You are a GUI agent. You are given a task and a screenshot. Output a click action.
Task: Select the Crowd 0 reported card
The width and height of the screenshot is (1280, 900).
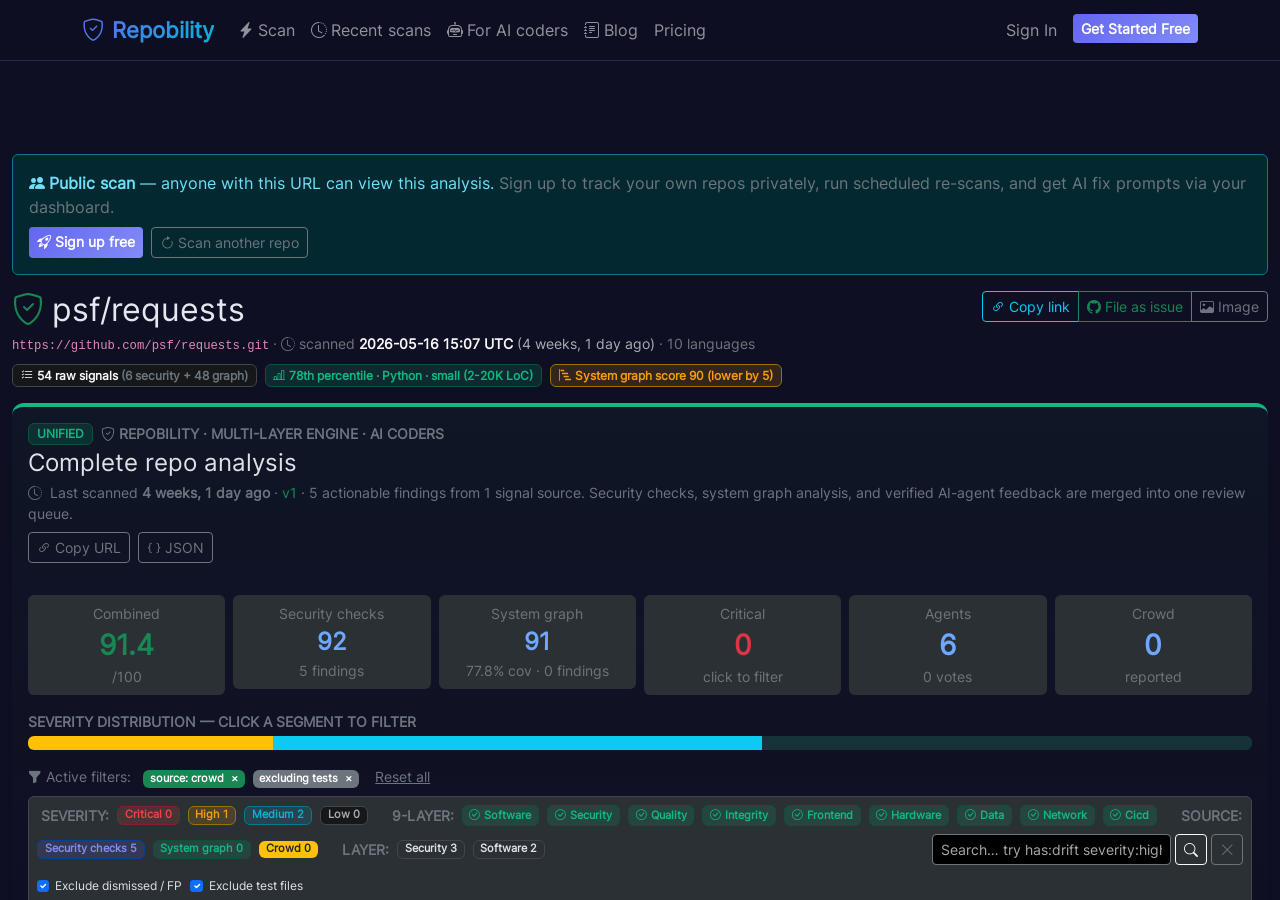coord(1153,645)
